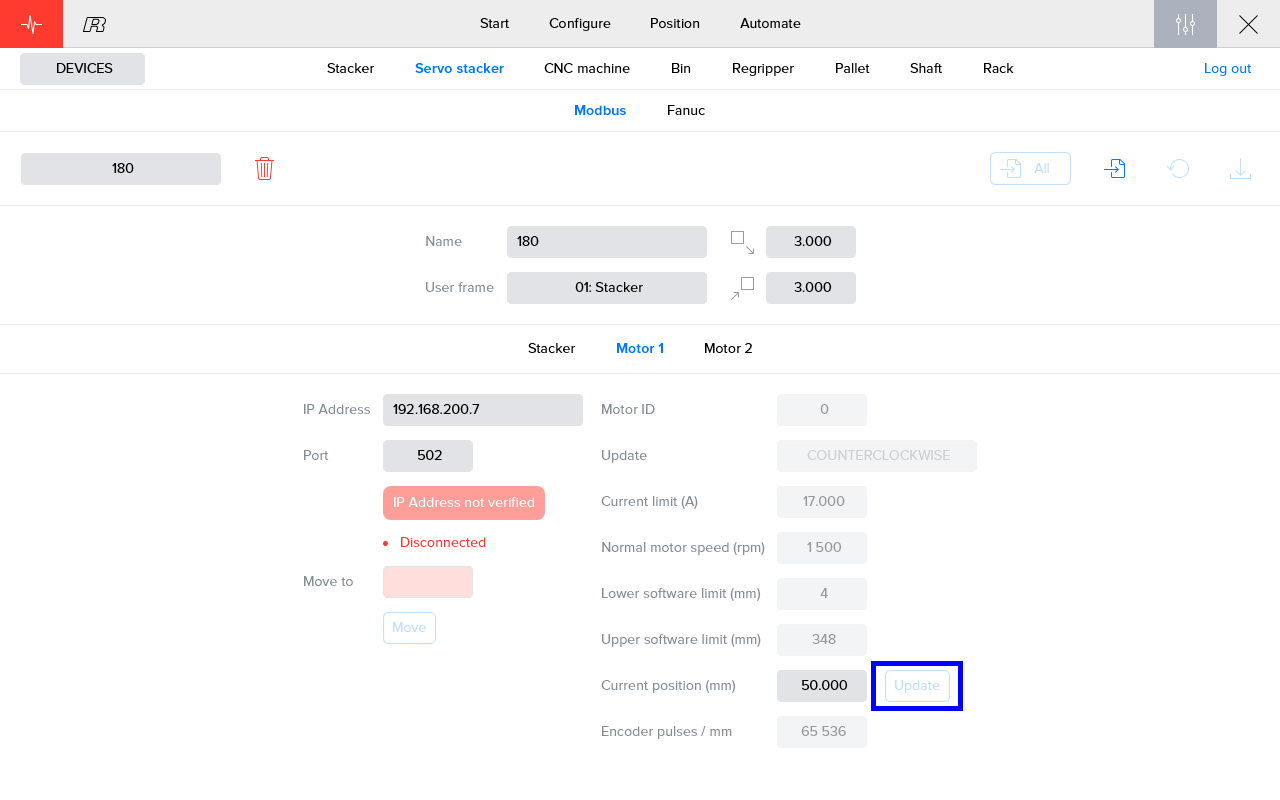Screen dimensions: 1280x800
Task: Select the Motor 1 sub-tab
Action: (x=640, y=348)
